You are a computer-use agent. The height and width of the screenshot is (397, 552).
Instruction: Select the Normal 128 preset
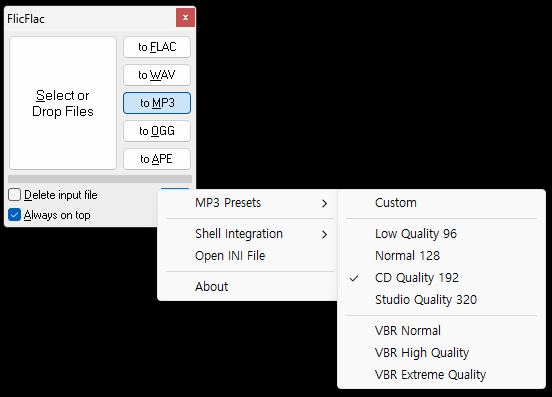pyautogui.click(x=441, y=256)
